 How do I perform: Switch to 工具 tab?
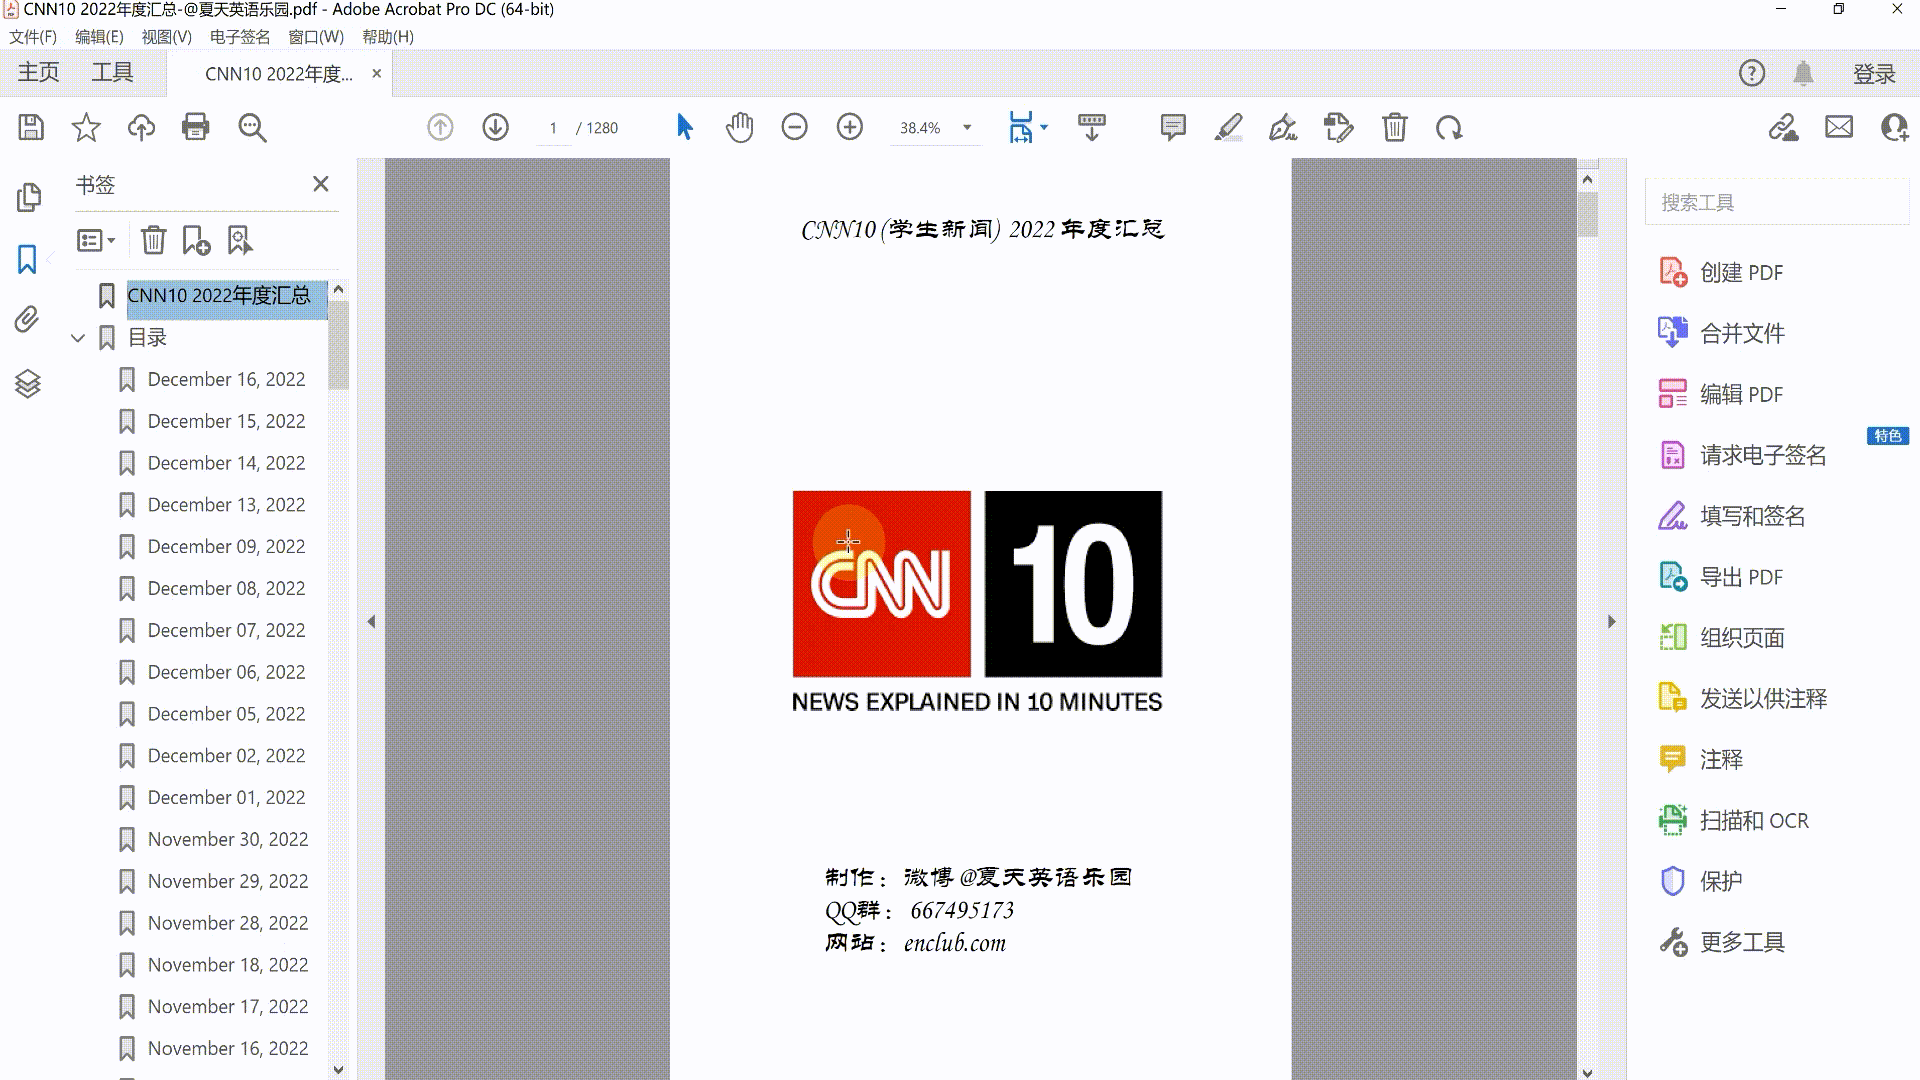pos(112,73)
